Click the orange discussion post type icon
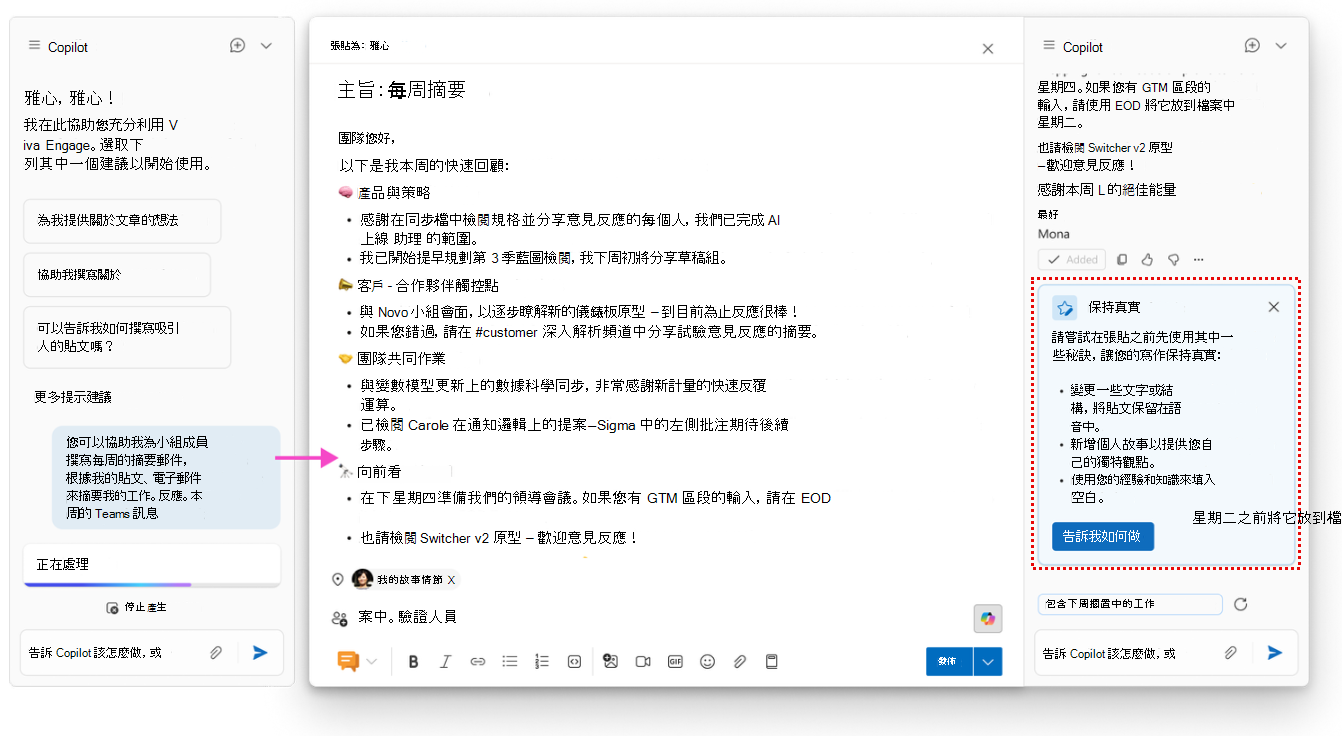The image size is (1342, 736). 348,661
